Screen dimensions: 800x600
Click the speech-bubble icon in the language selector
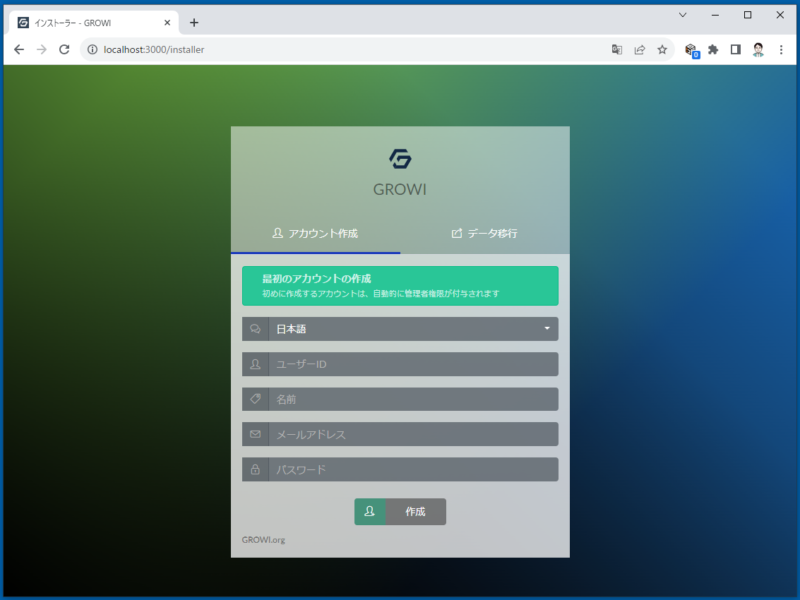254,328
